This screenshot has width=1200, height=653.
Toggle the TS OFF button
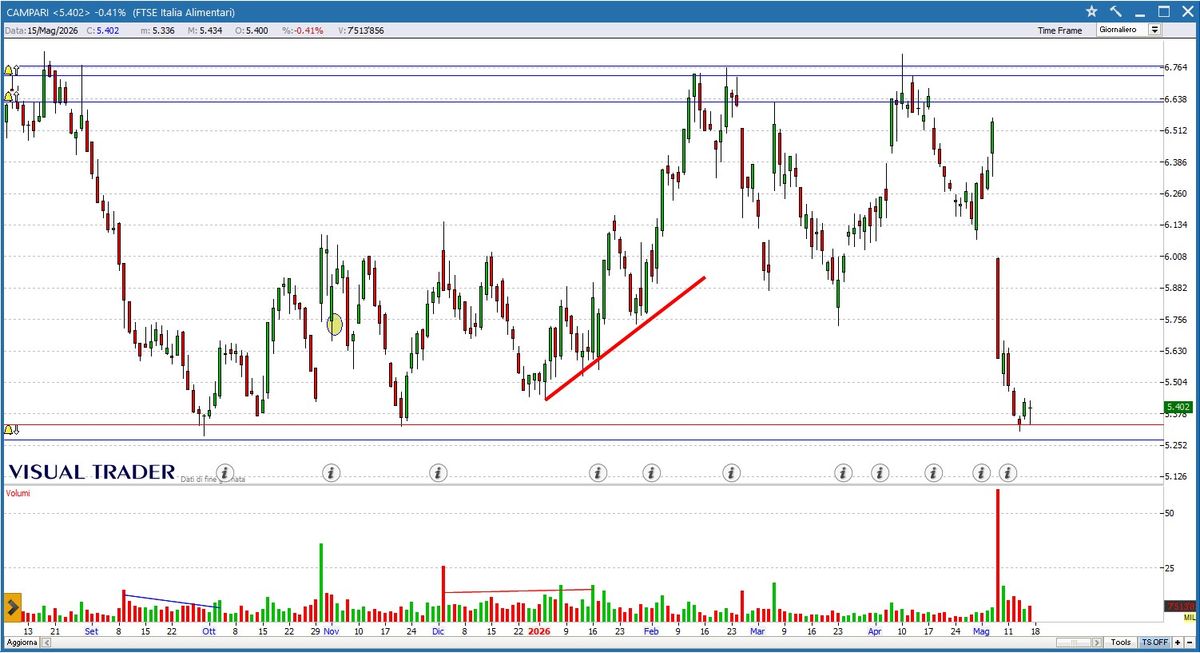tap(1155, 642)
